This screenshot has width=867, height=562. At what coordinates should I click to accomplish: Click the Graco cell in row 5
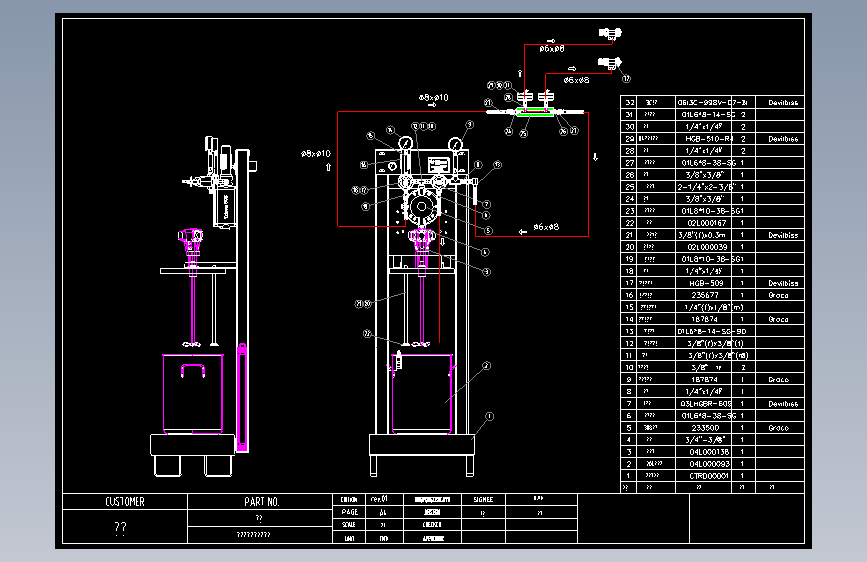coord(778,428)
